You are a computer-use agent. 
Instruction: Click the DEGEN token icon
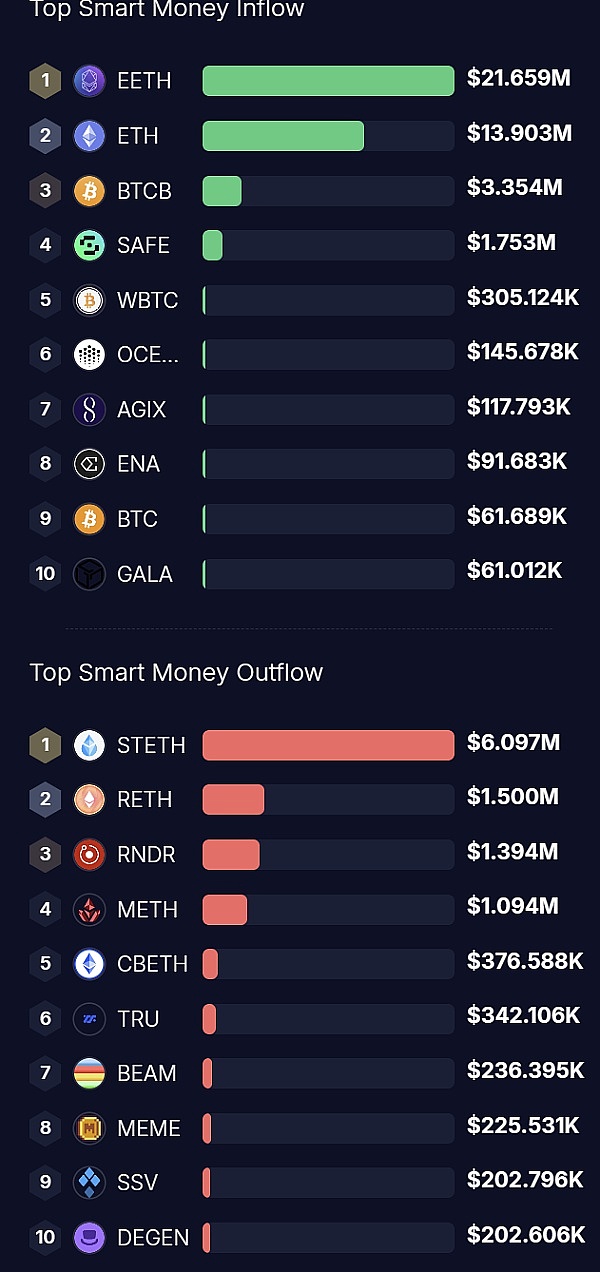89,1237
